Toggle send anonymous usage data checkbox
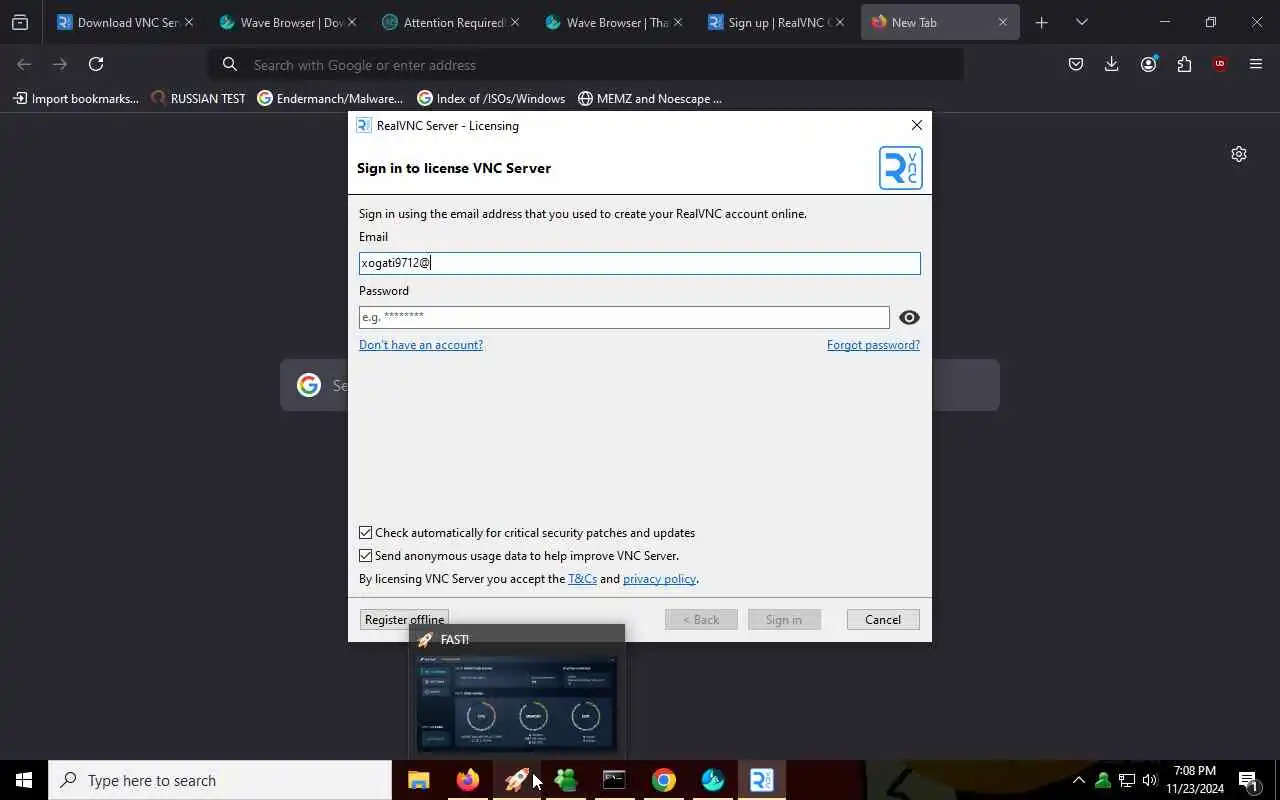The width and height of the screenshot is (1280, 800). [x=366, y=556]
